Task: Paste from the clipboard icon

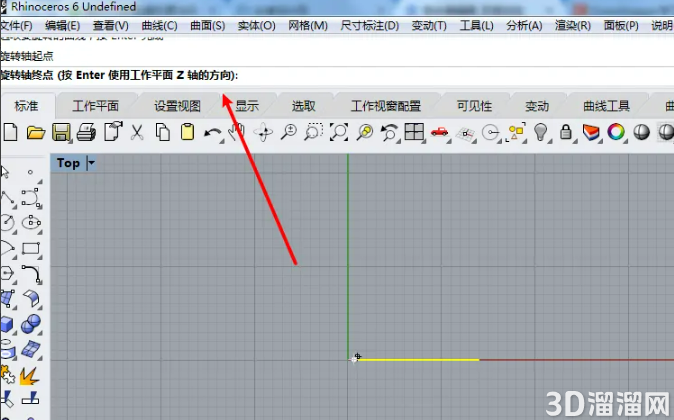Action: click(x=187, y=132)
